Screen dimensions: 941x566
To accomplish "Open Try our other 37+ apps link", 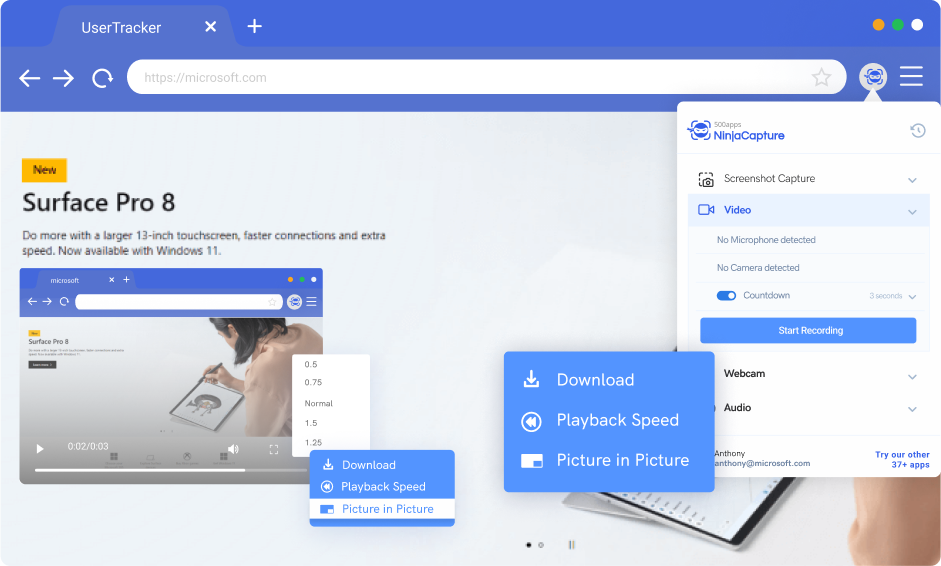I will click(901, 460).
